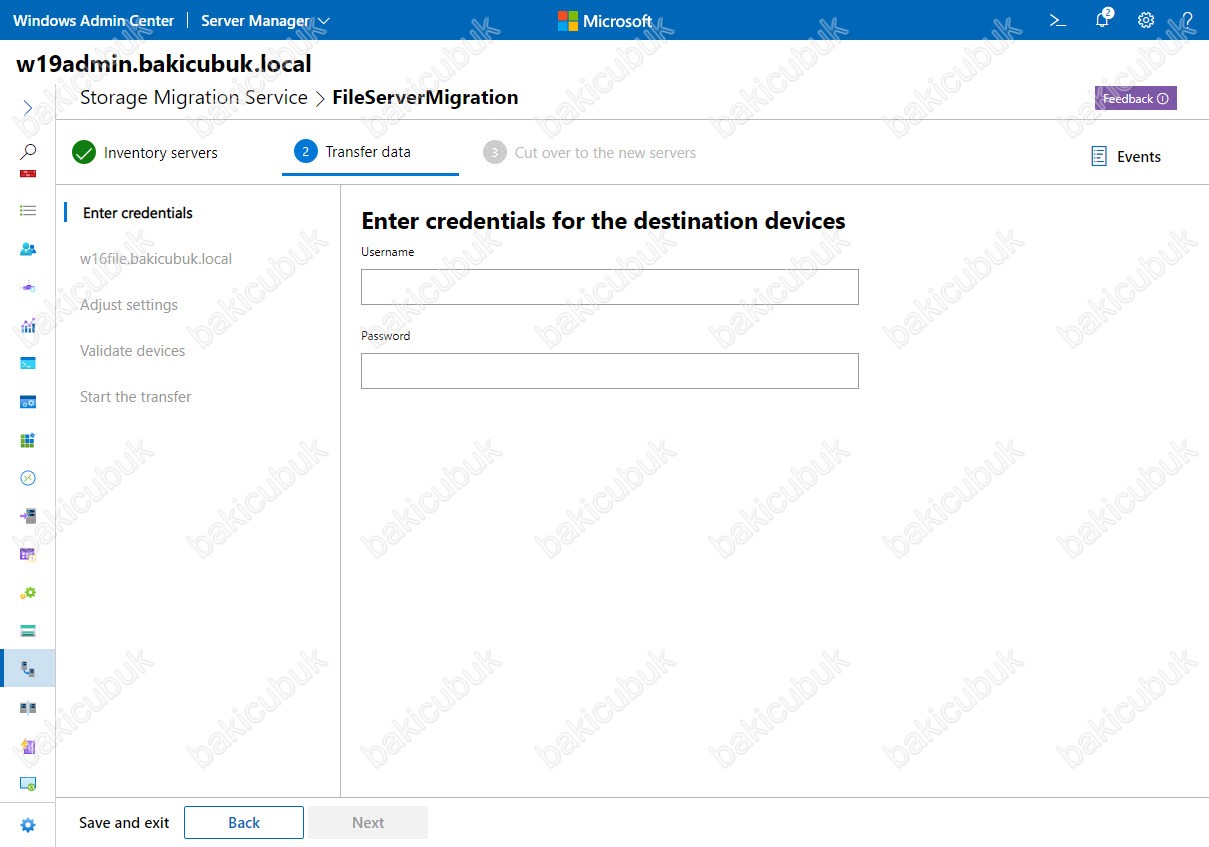1209x847 pixels.
Task: Open the Firewall tool in the sidebar
Action: [x=28, y=174]
